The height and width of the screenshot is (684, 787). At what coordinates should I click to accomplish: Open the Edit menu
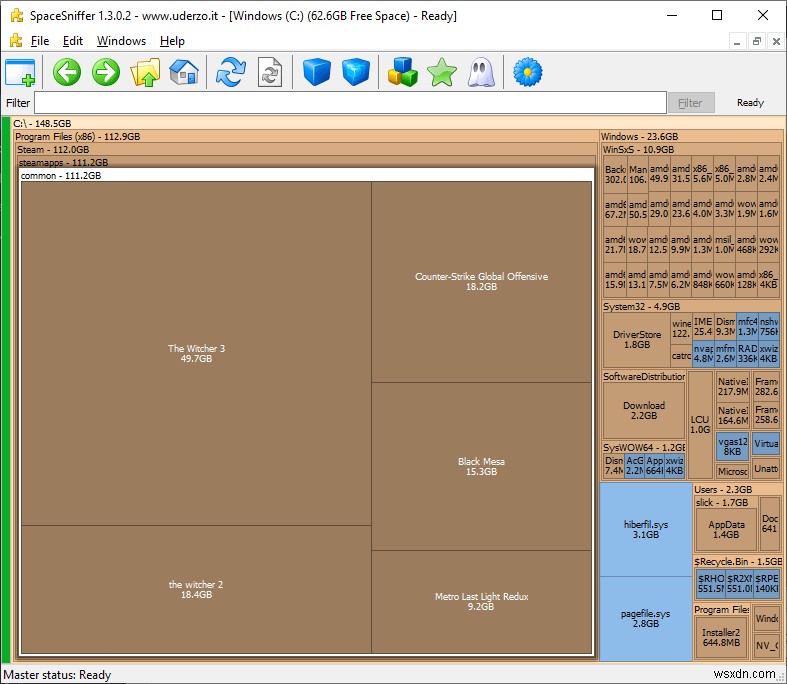click(73, 41)
